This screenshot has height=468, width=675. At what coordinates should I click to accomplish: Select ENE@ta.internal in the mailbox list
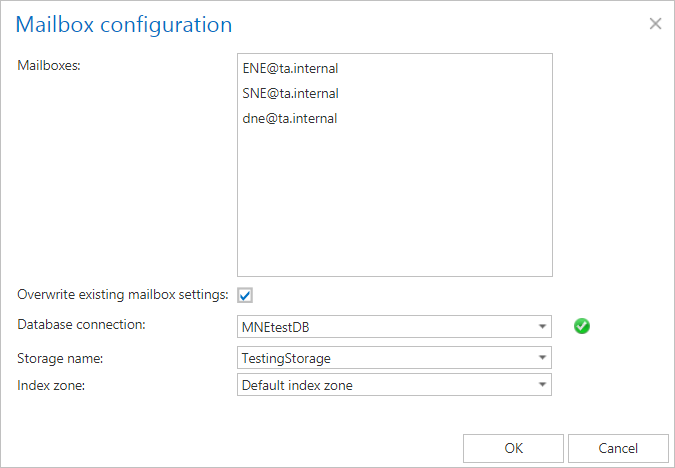tap(290, 69)
